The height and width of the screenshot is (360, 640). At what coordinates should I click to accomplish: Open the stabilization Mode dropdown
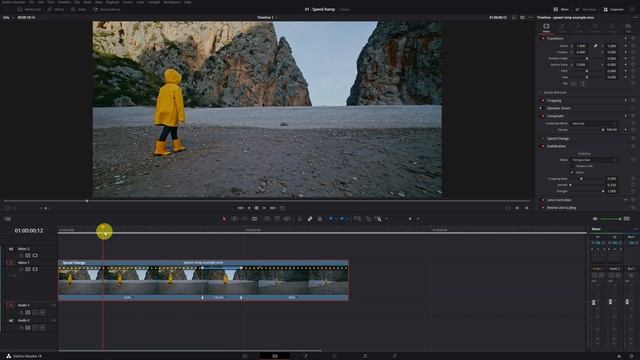[x=594, y=160]
